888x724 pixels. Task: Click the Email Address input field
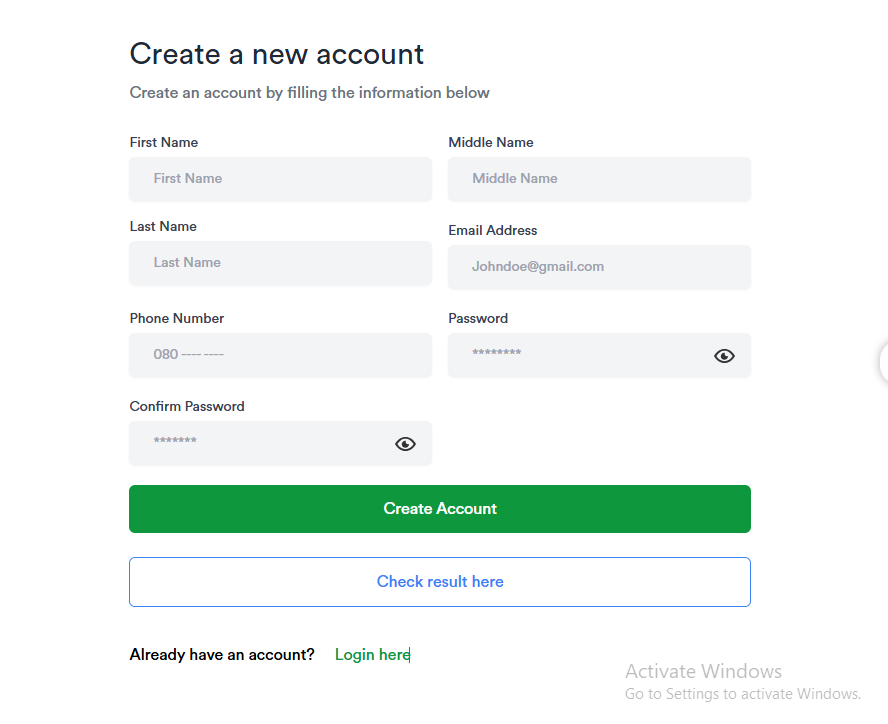599,267
